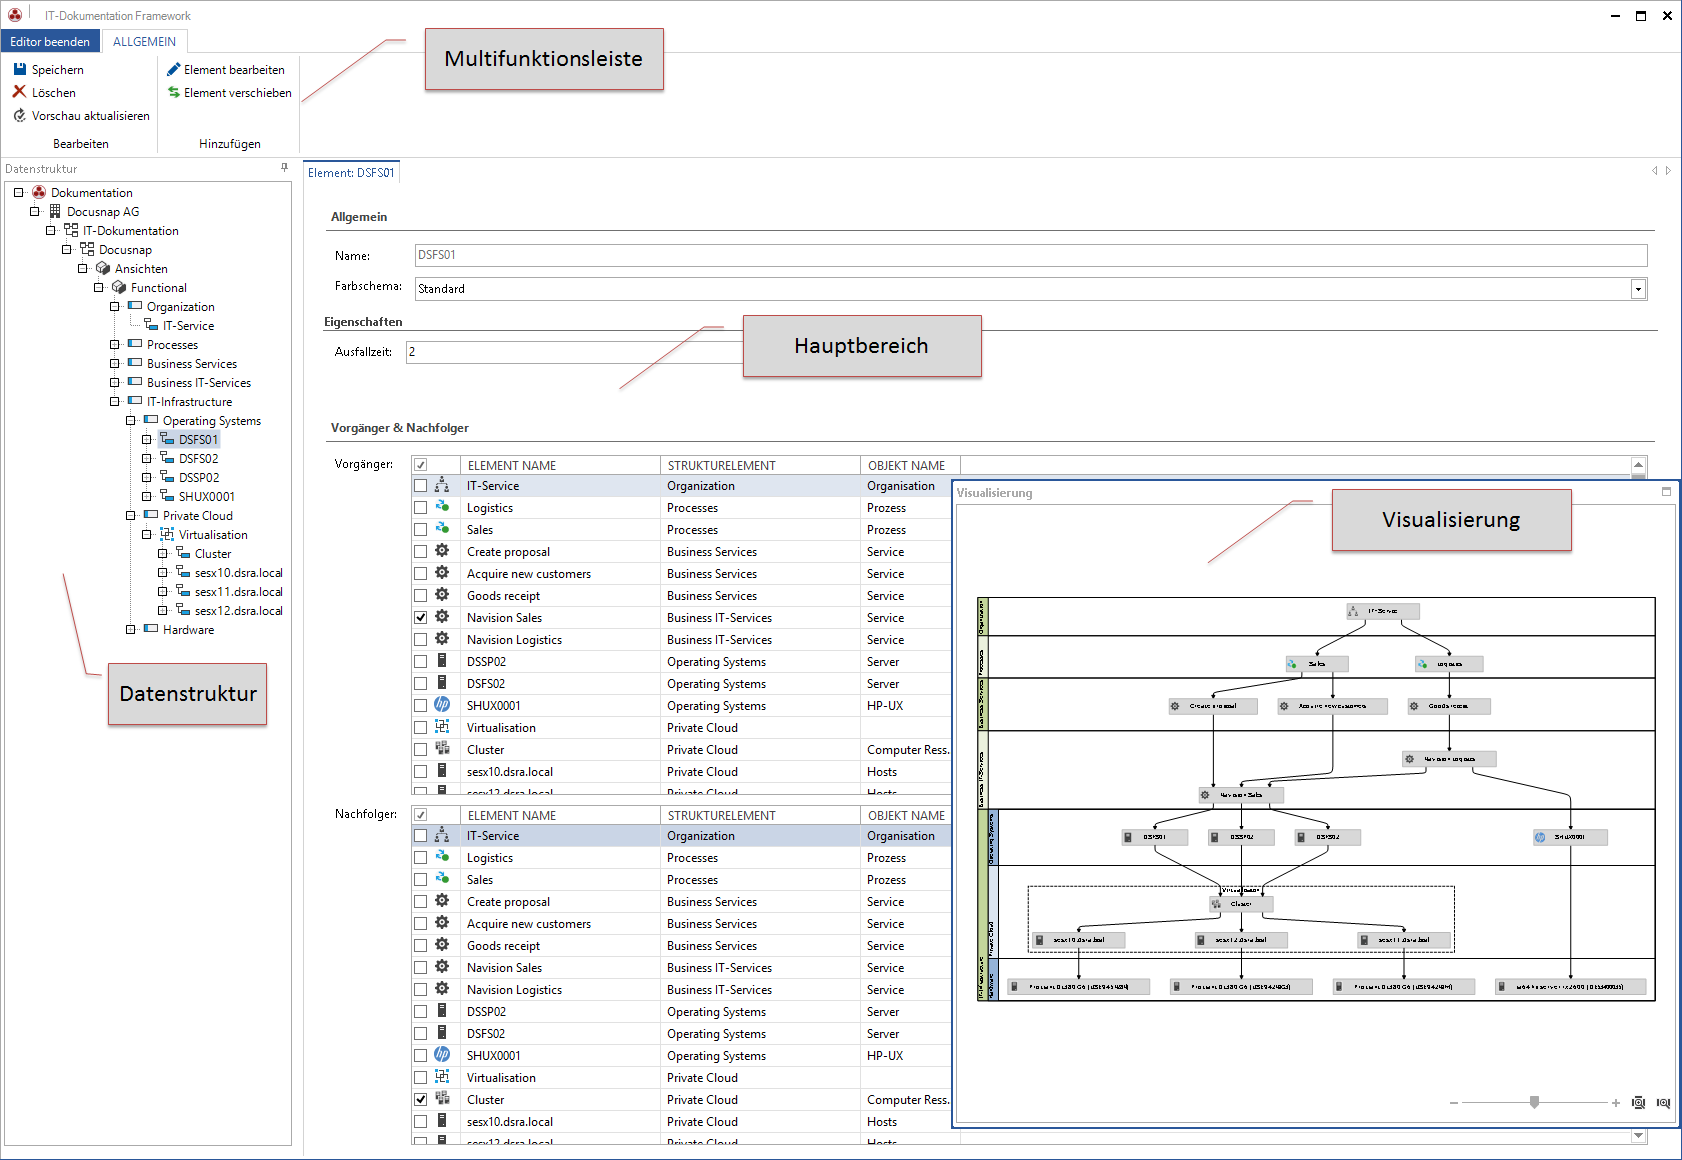Click the Speichern save icon
This screenshot has width=1682, height=1160.
pyautogui.click(x=19, y=69)
